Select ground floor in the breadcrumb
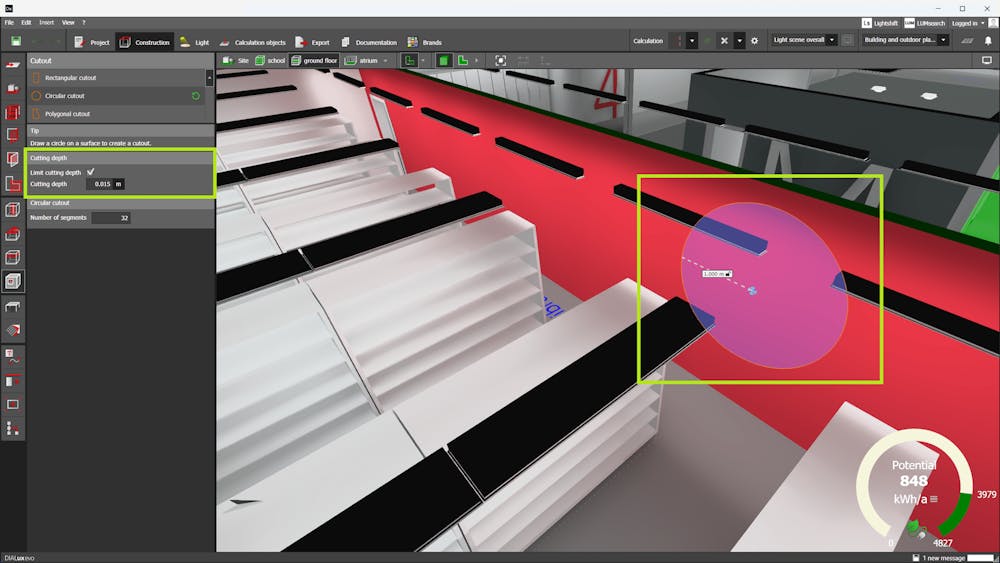This screenshot has width=1000, height=563. click(x=314, y=61)
